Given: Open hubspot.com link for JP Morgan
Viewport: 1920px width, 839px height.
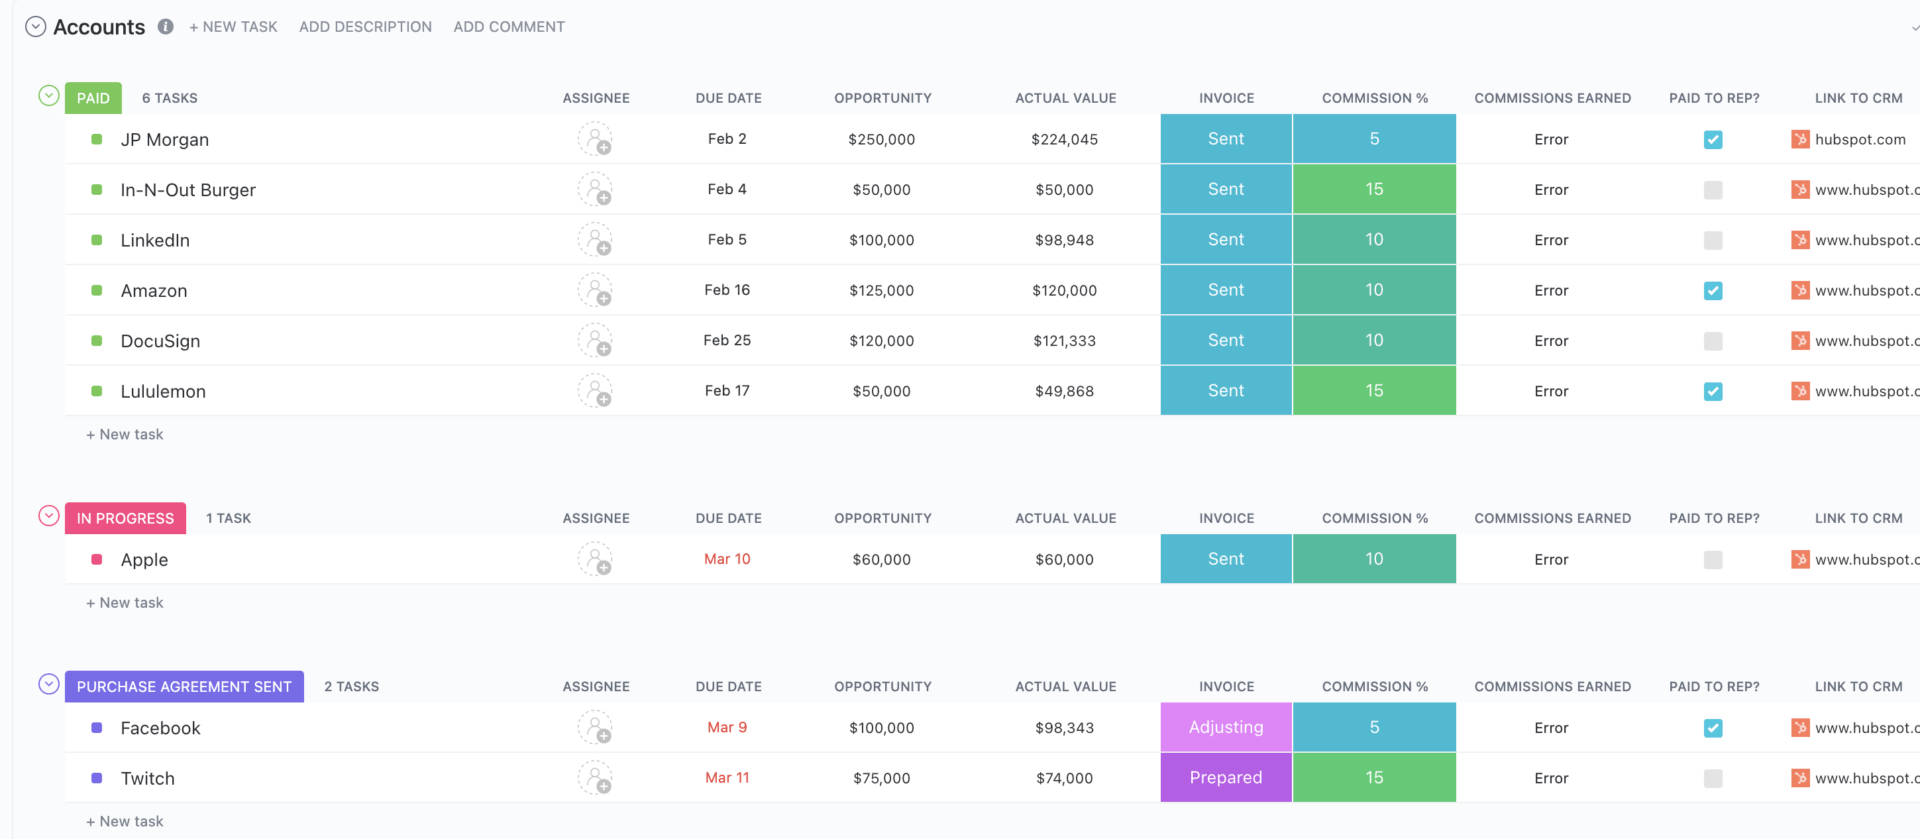Looking at the screenshot, I should [1860, 140].
